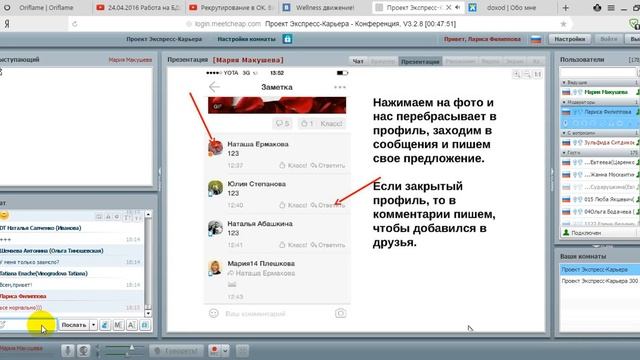640x360 pixels.
Task: Click Проект Экспресс-Карьера header link
Action: coord(164,39)
